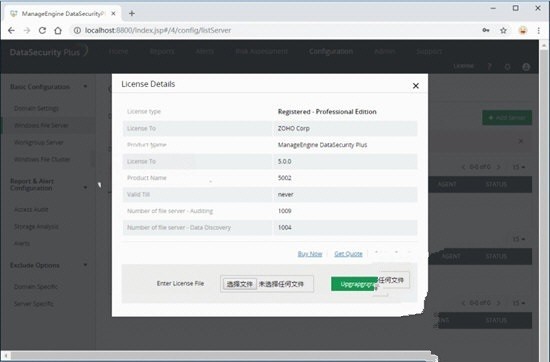
Task: Click the green Add Server button
Action: tap(507, 118)
